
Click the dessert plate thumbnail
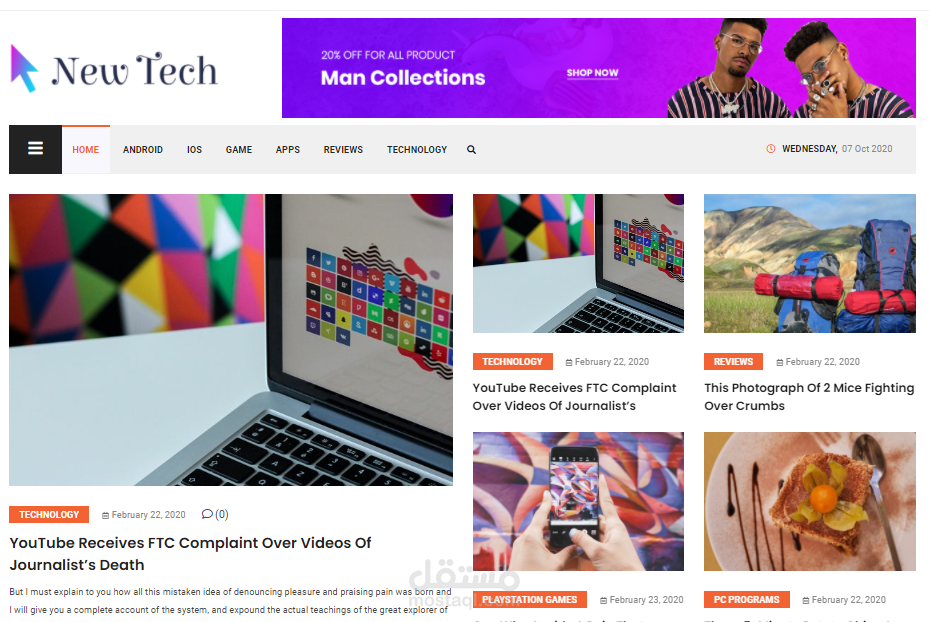(810, 501)
